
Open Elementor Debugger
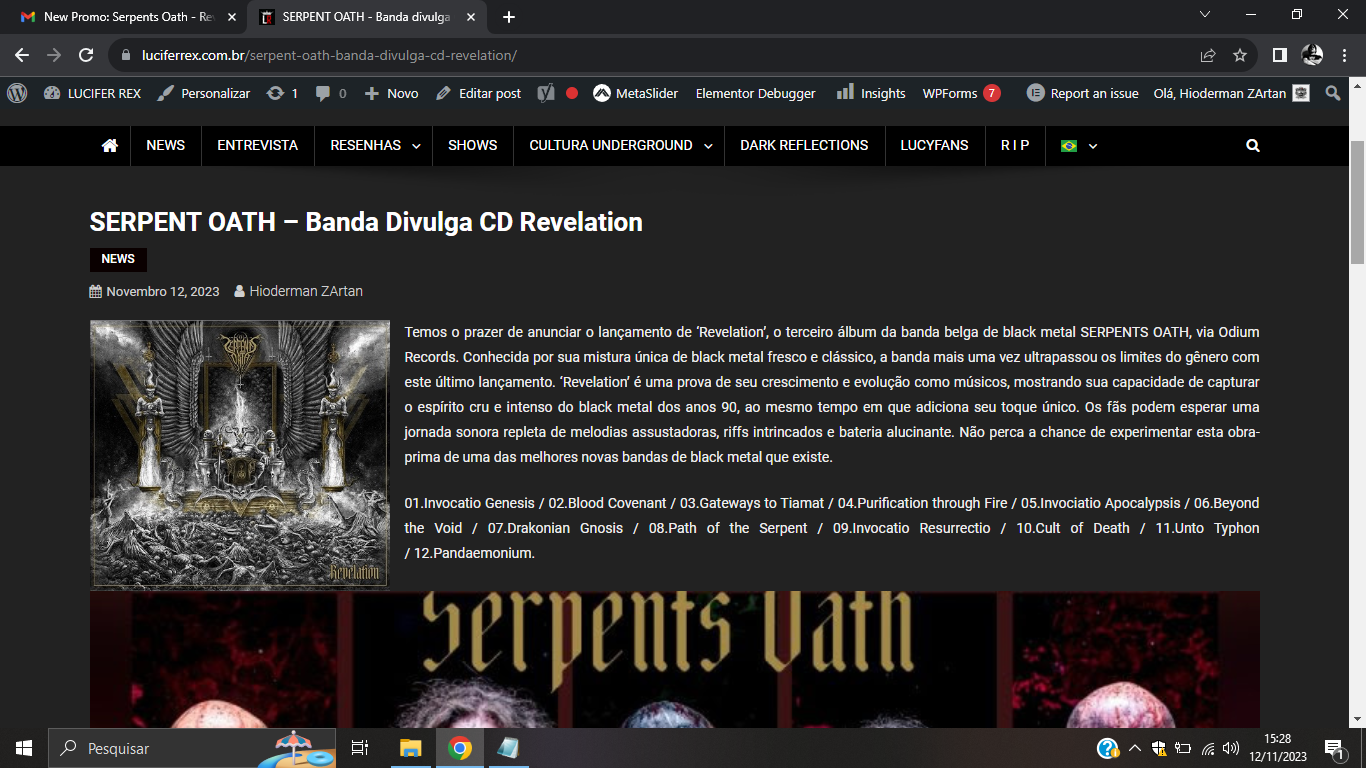(756, 93)
